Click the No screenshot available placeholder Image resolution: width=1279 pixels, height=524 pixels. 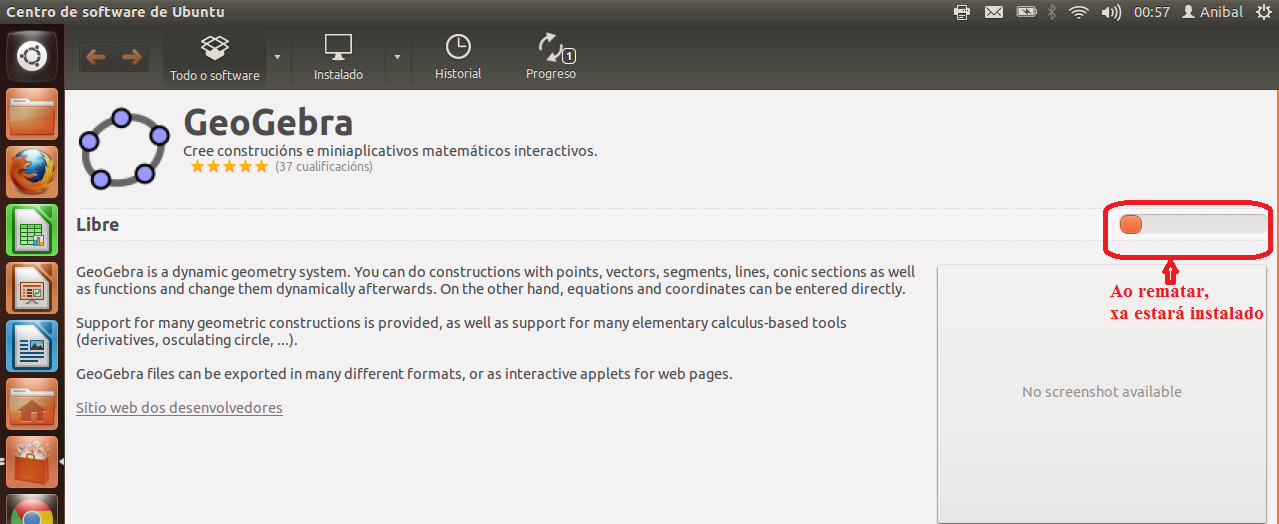(1101, 392)
